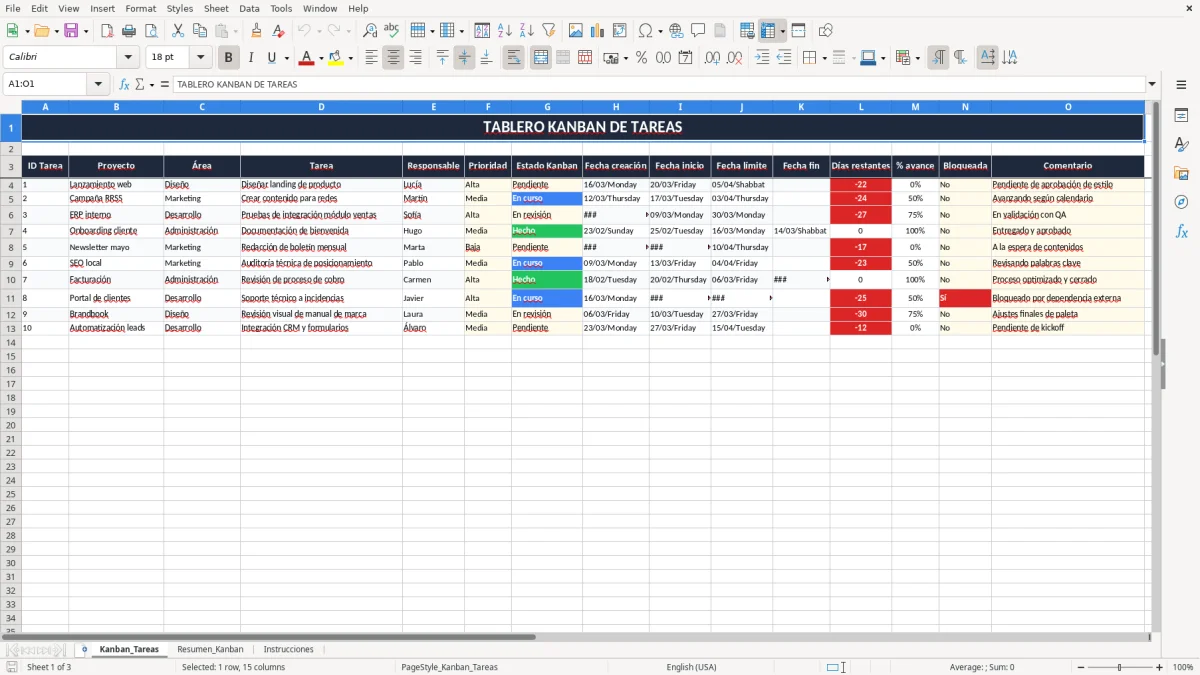Open Find and Replace with magnifier icon

click(370, 31)
